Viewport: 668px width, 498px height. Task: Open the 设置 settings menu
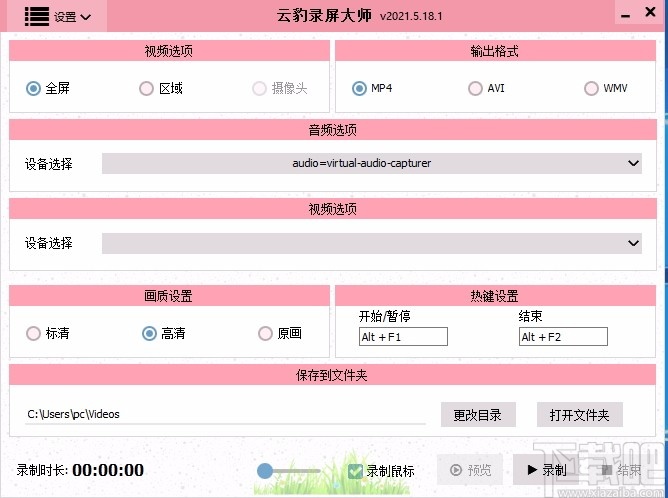[58, 16]
